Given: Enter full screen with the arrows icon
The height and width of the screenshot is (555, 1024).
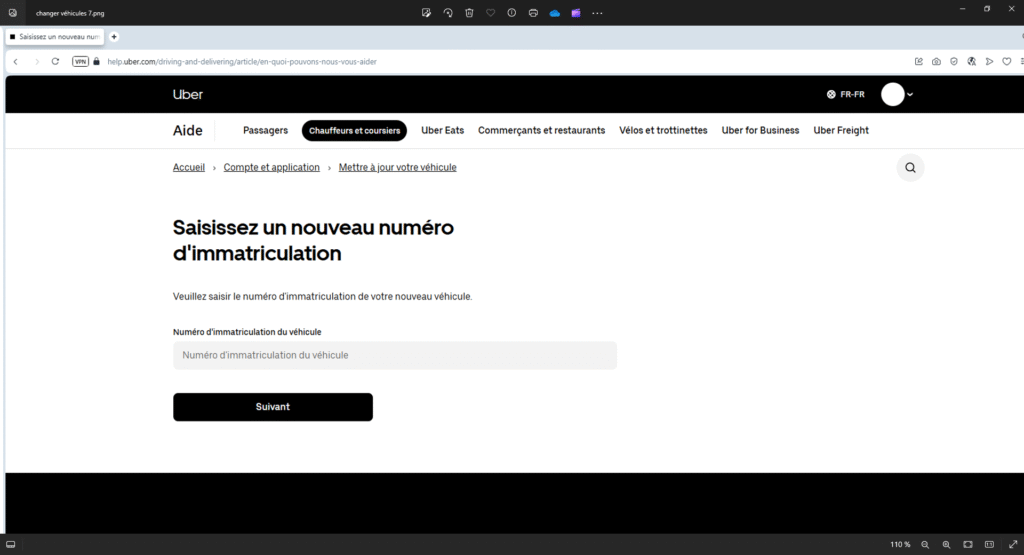Looking at the screenshot, I should click(1013, 545).
